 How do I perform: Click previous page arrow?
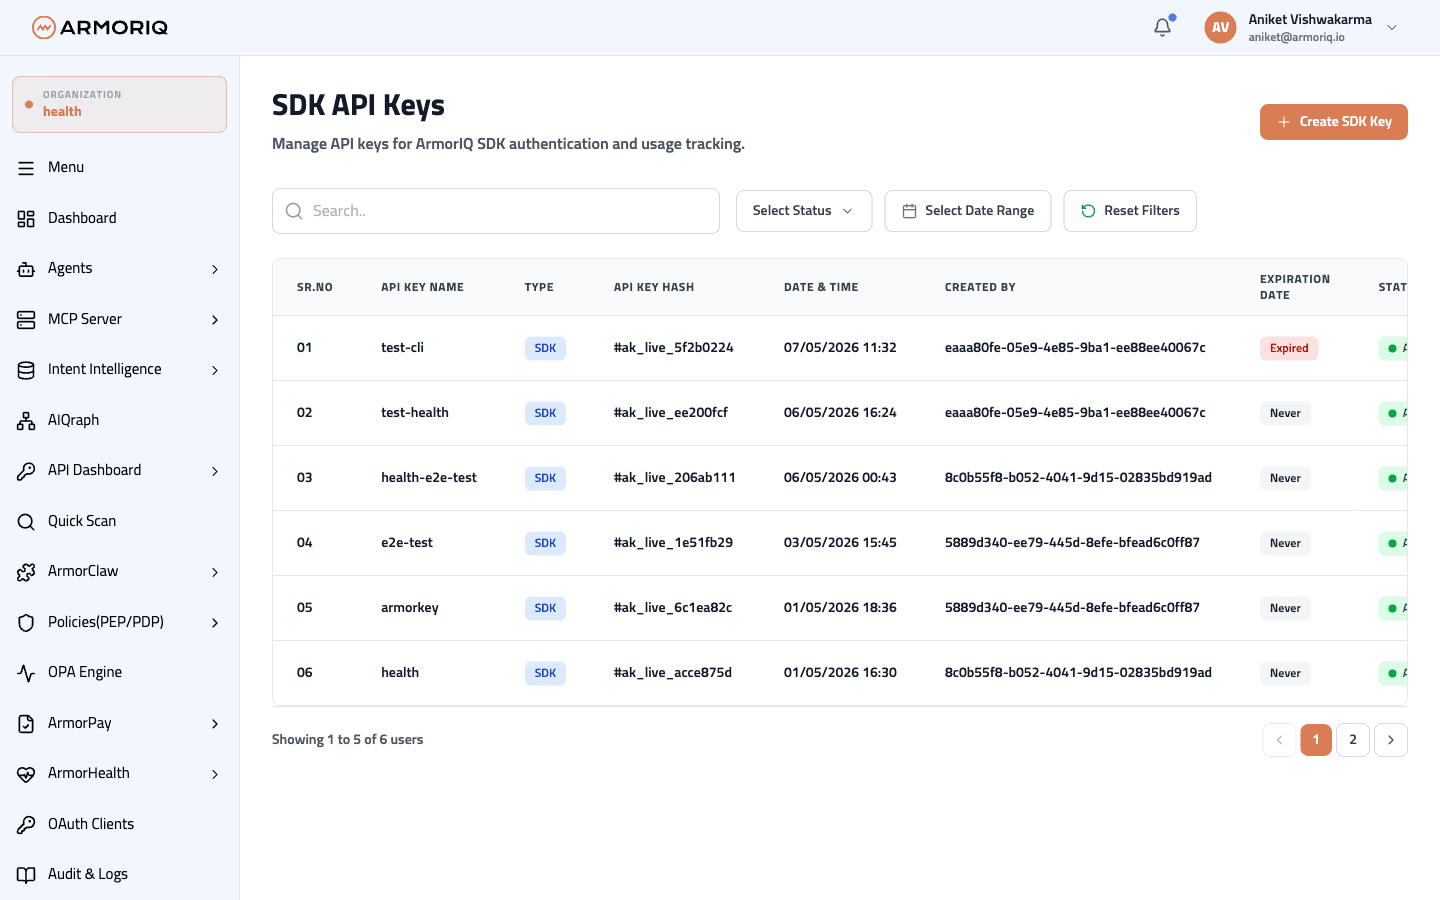click(1279, 740)
